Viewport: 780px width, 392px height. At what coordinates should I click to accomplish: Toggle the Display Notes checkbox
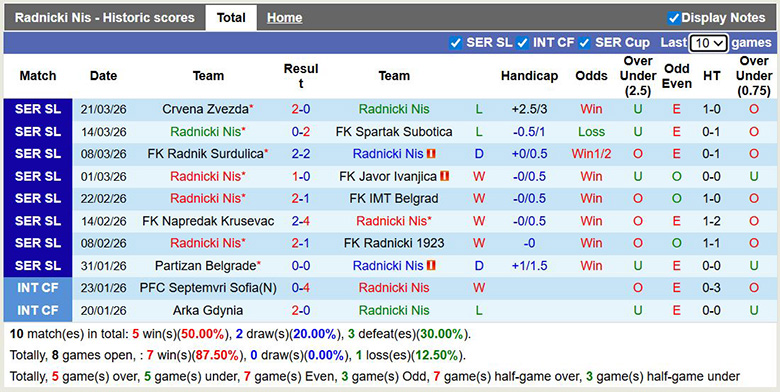pos(674,18)
